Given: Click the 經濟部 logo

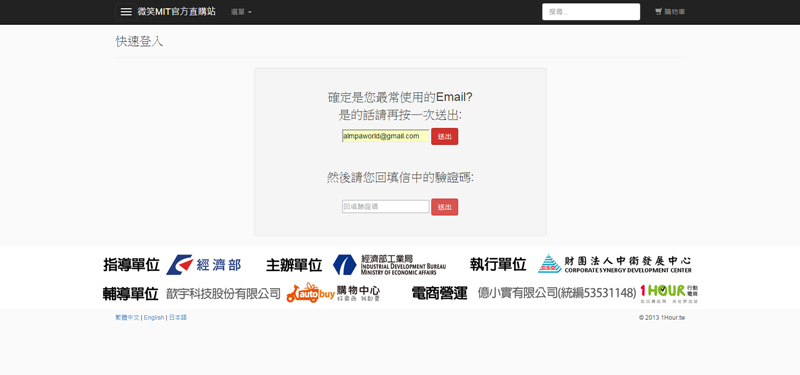Looking at the screenshot, I should point(204,265).
